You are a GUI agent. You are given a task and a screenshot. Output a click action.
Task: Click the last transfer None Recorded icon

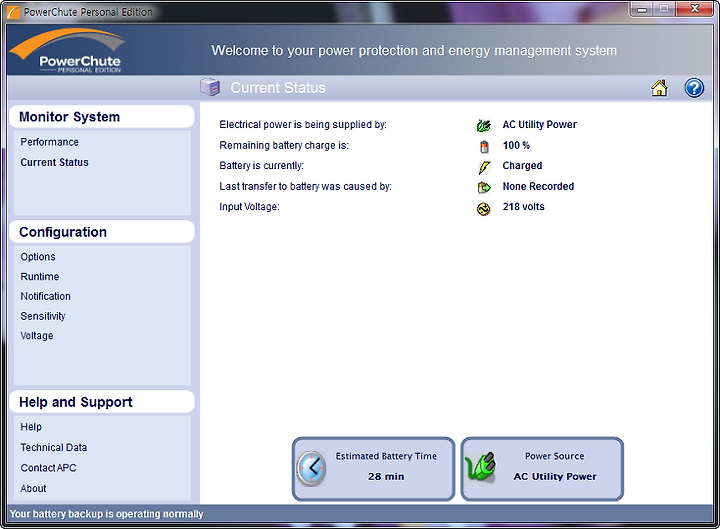pyautogui.click(x=484, y=187)
